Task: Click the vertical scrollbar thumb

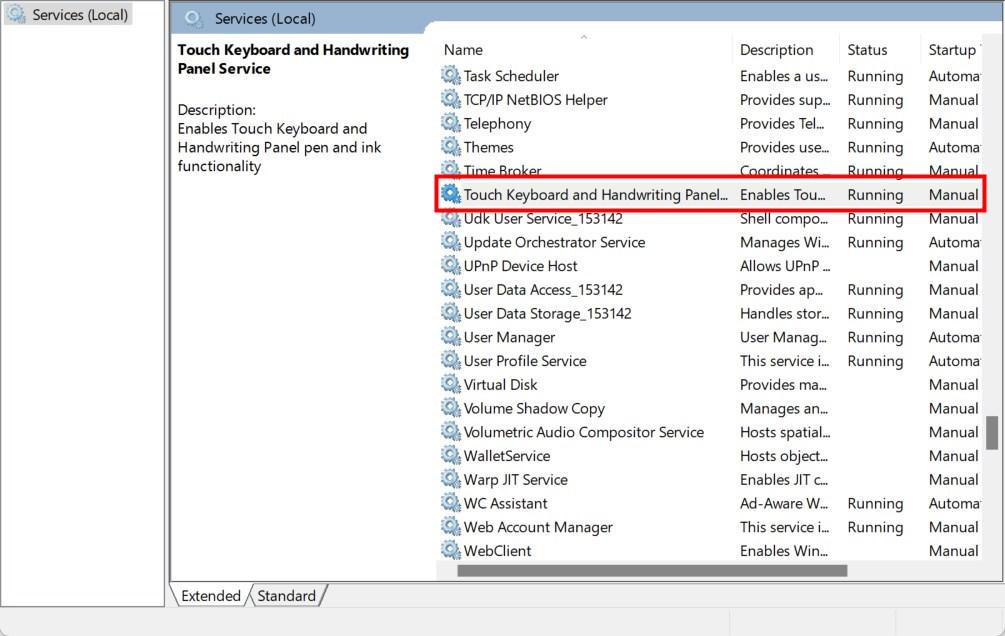Action: click(992, 433)
